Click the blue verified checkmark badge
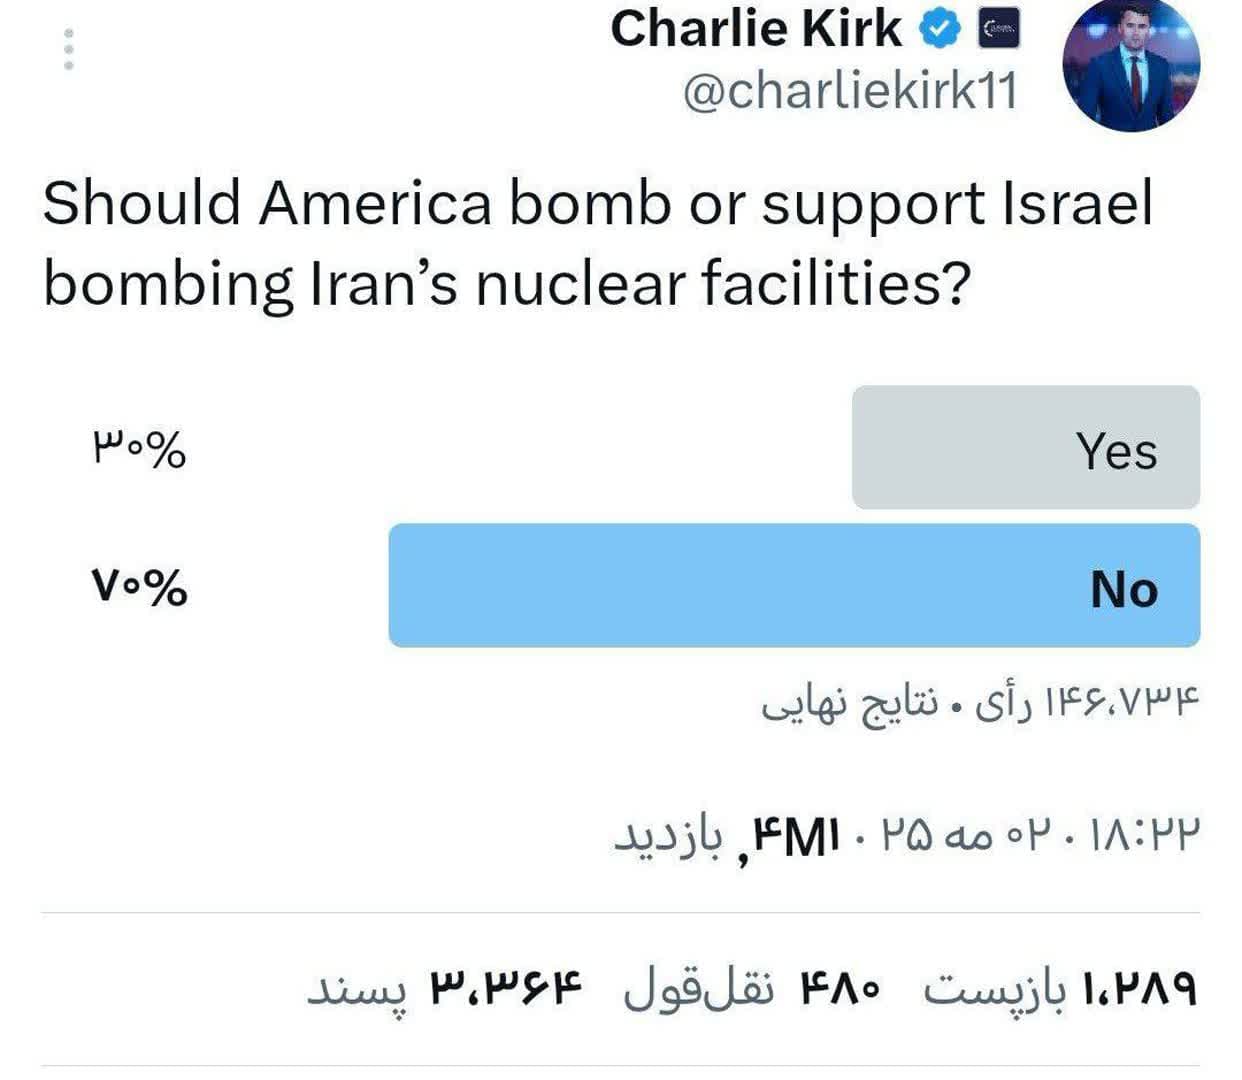1242x1080 pixels. [x=941, y=30]
